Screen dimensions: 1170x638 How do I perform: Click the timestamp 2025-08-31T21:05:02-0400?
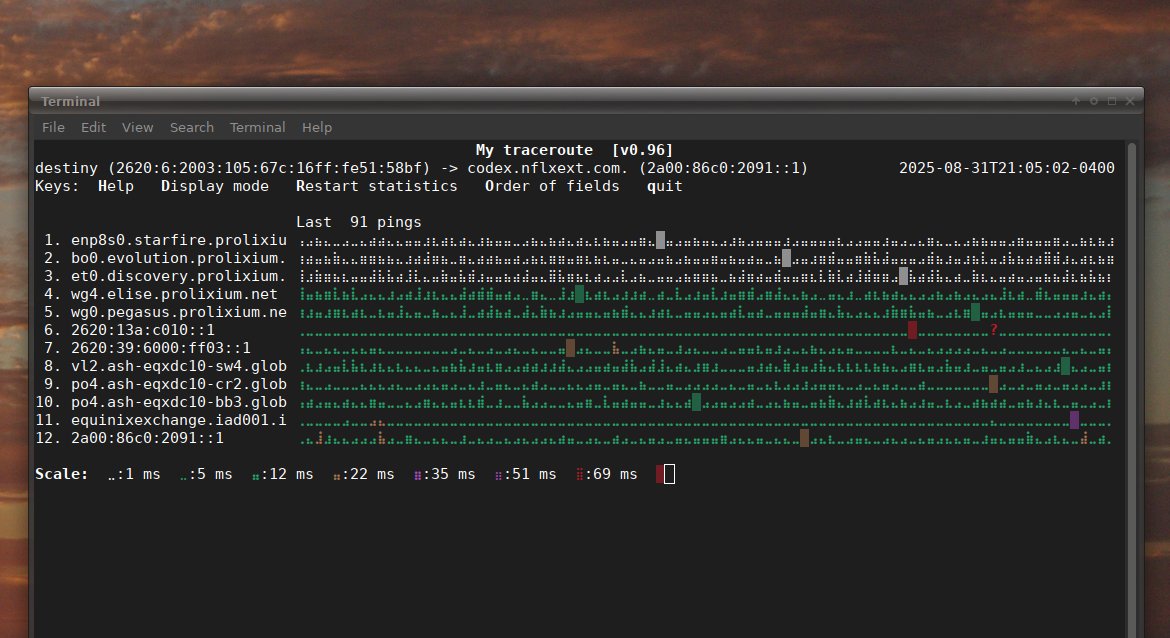click(1007, 168)
